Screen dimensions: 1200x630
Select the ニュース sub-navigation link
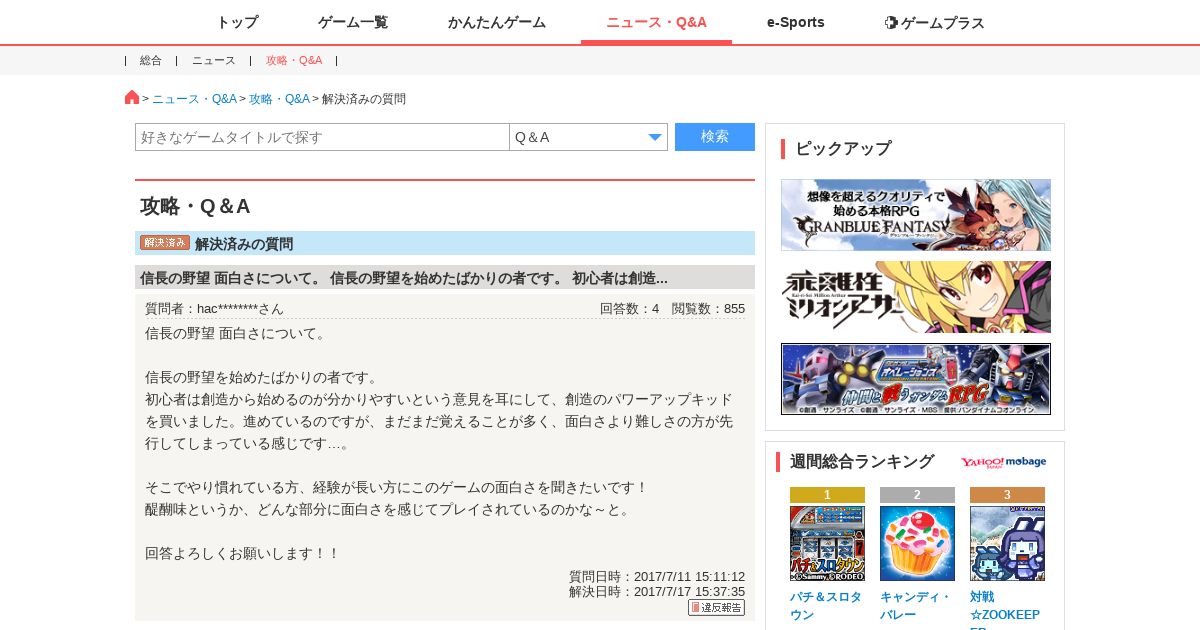click(214, 60)
